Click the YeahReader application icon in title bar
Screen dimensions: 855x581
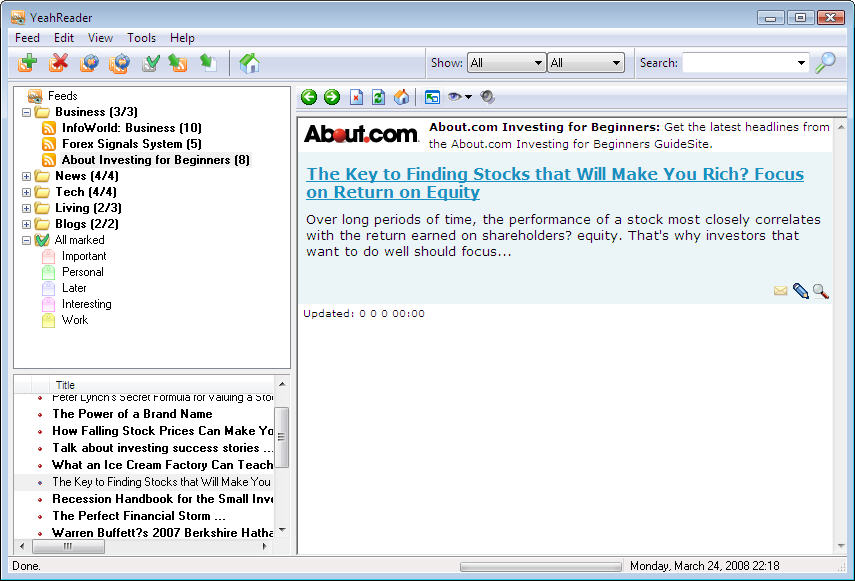18,17
